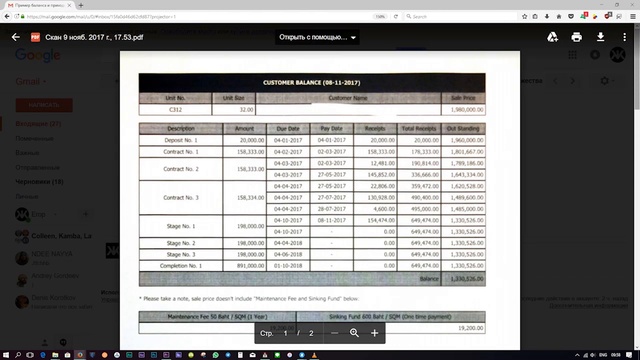
Task: Go to the browser home page
Action: pos(559,16)
